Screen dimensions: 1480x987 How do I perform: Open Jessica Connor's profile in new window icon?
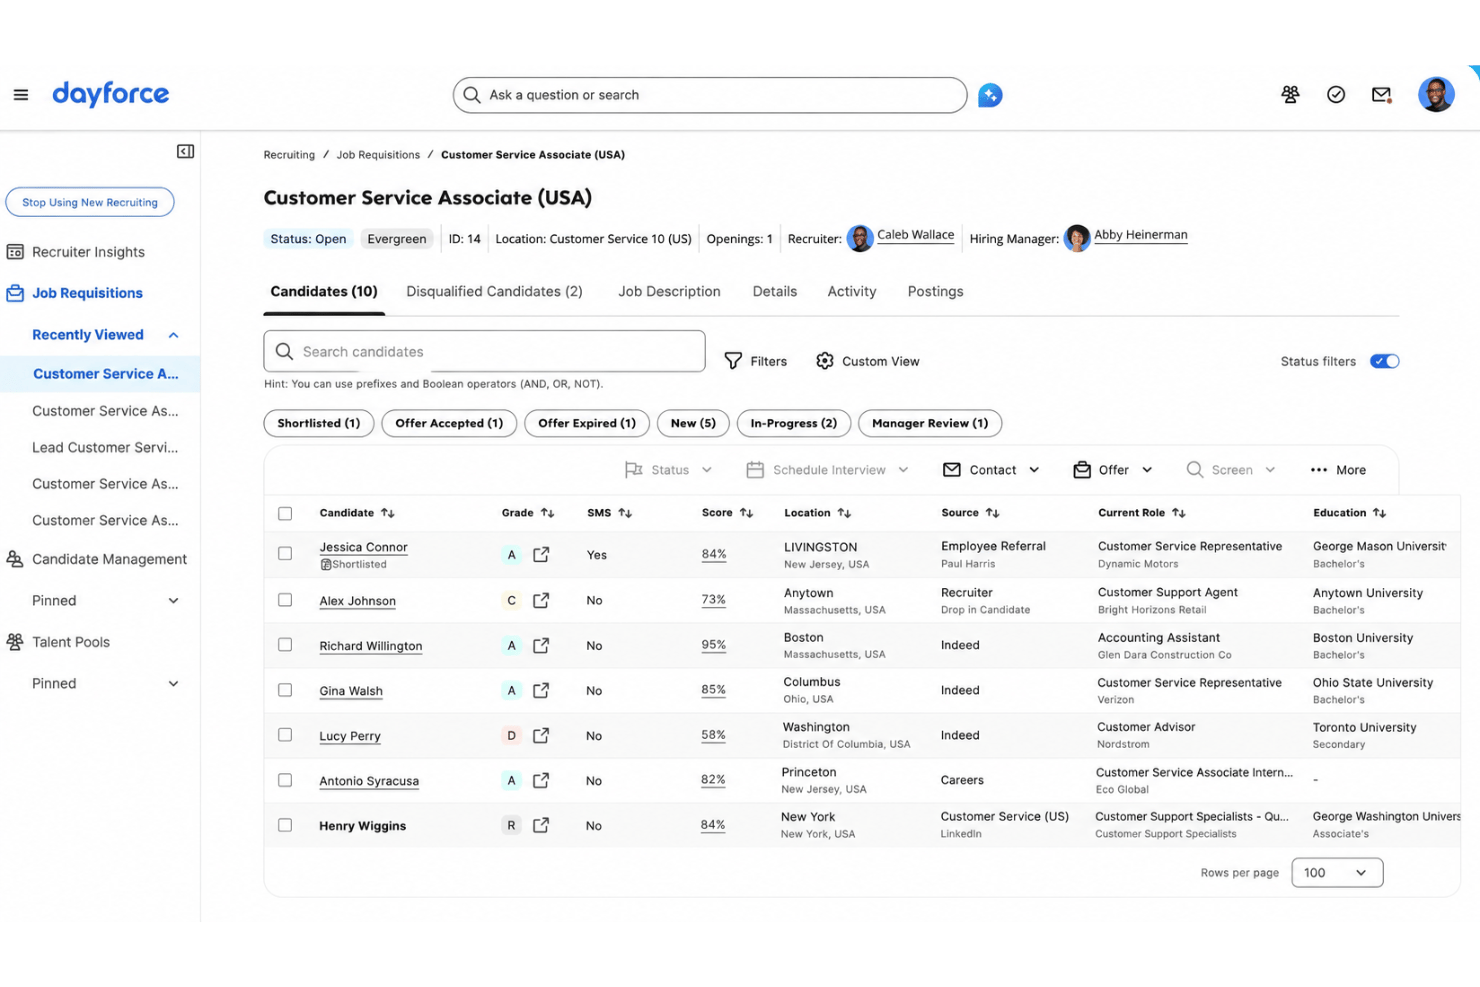[541, 554]
